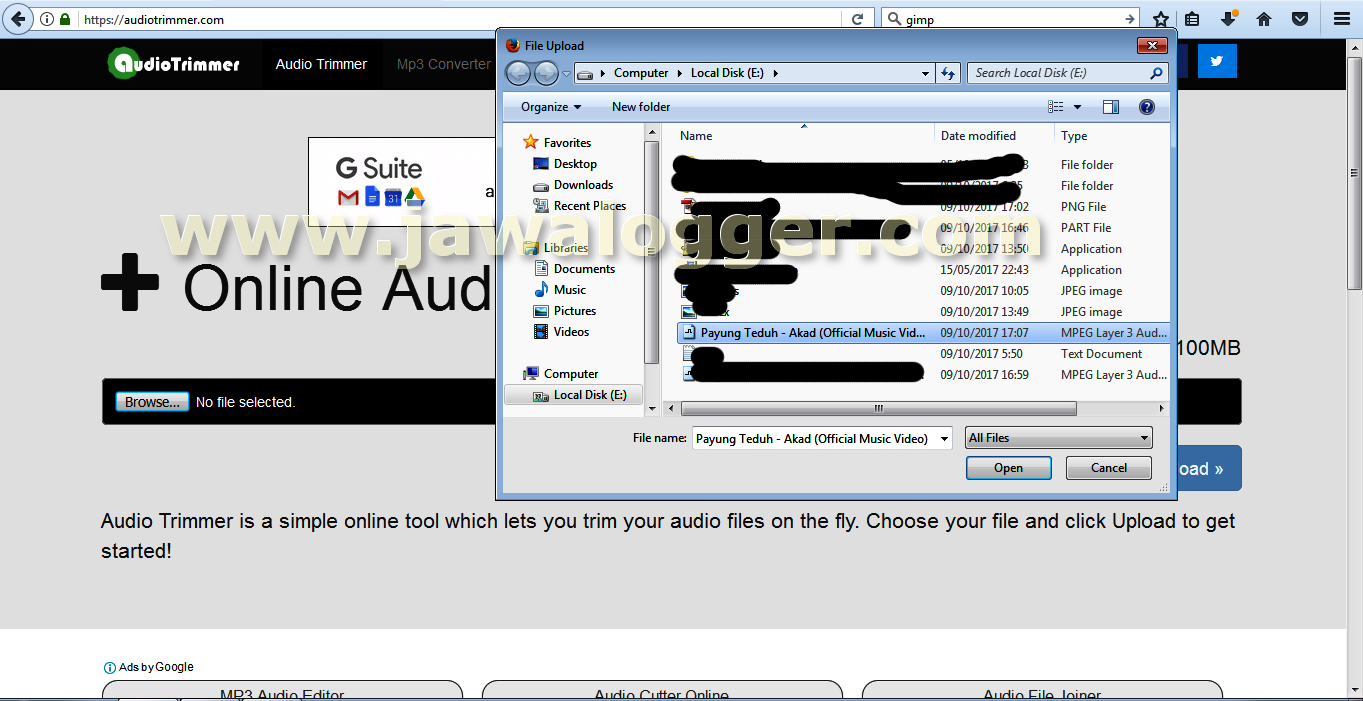The height and width of the screenshot is (701, 1363).
Task: Click the Browse... button on the page
Action: click(x=152, y=402)
